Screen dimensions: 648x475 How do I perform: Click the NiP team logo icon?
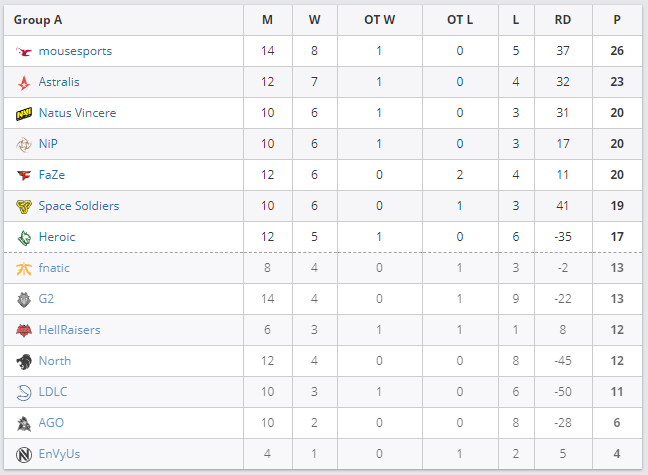(x=24, y=144)
